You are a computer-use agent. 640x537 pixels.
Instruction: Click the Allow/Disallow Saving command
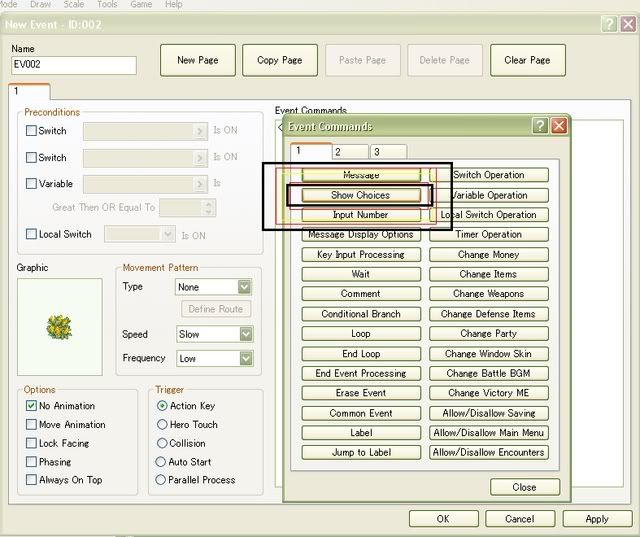[x=489, y=413]
